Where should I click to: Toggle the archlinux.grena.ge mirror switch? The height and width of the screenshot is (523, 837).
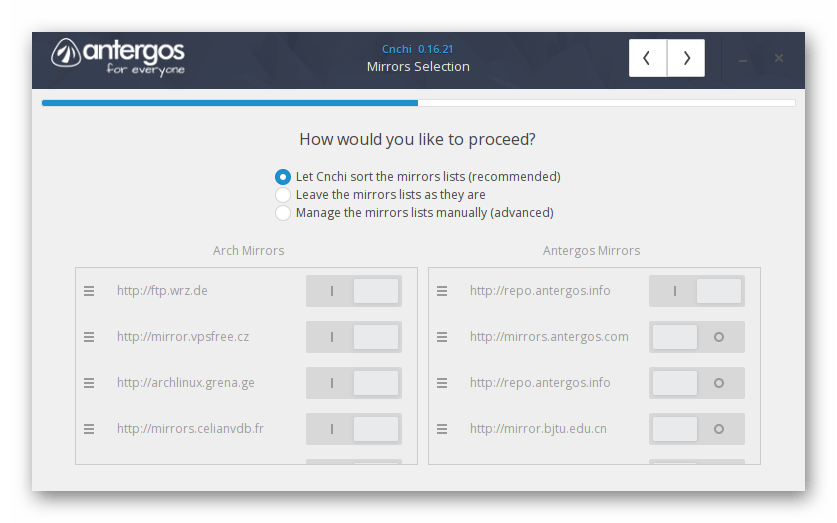[354, 383]
